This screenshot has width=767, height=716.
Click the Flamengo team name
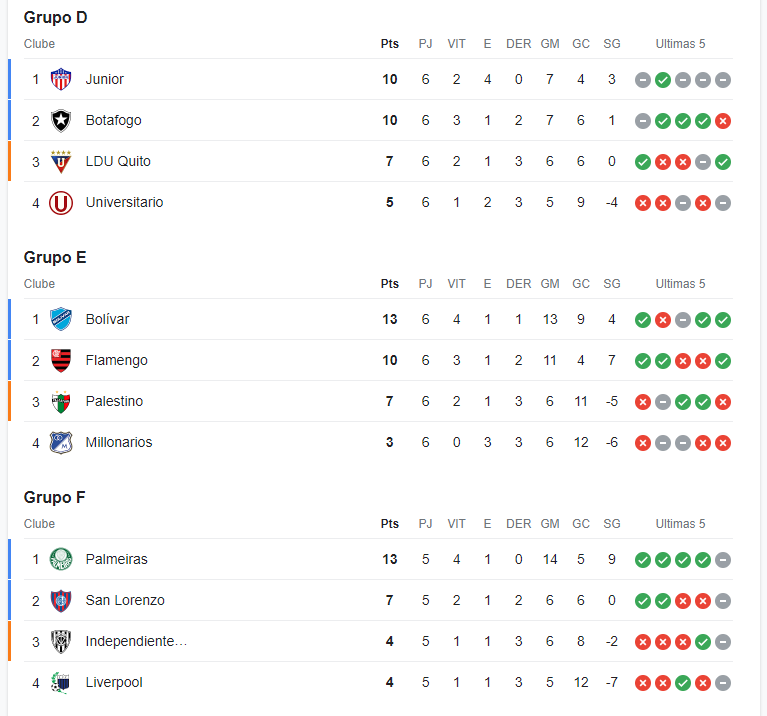(116, 360)
